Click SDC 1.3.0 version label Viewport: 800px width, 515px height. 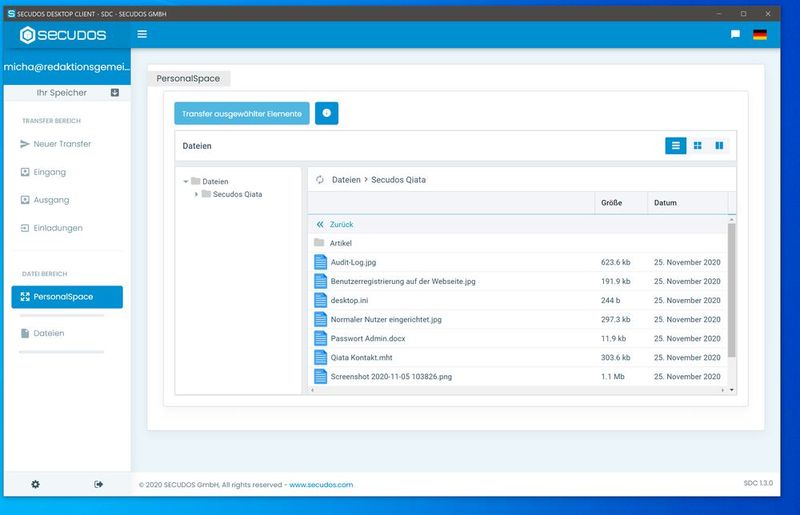tap(758, 483)
